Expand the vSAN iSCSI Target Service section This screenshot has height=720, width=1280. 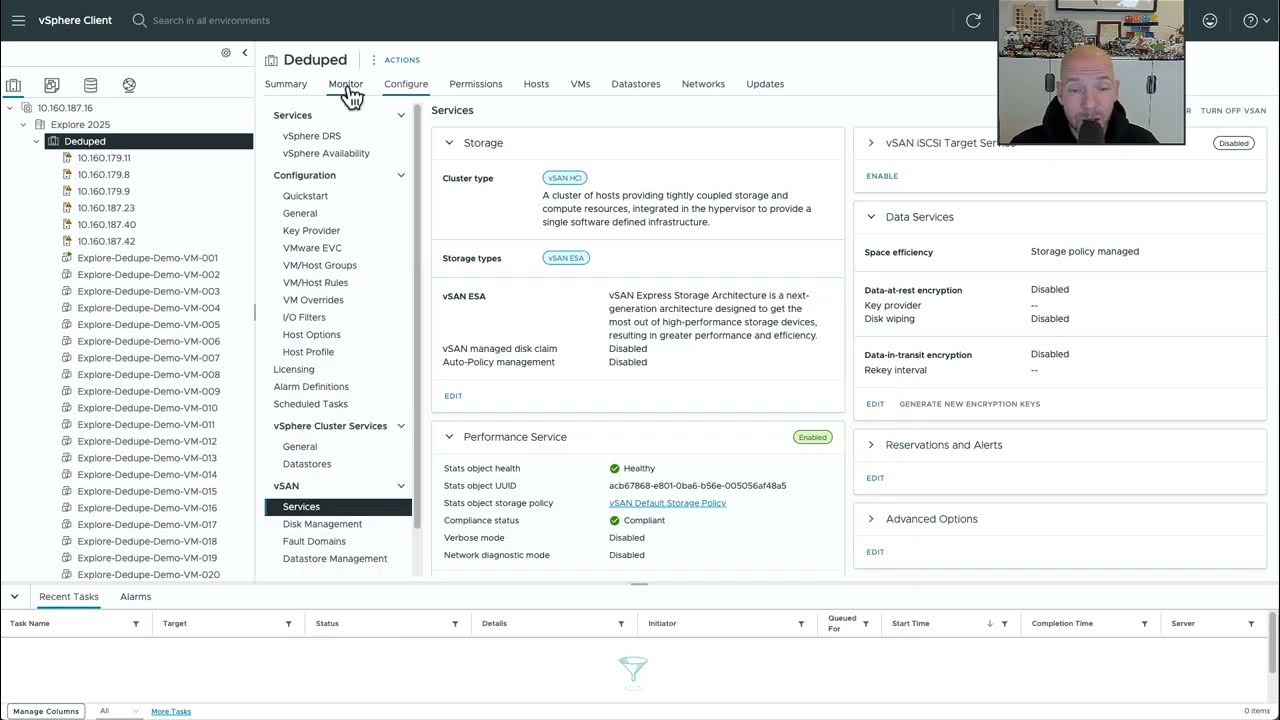[x=871, y=143]
